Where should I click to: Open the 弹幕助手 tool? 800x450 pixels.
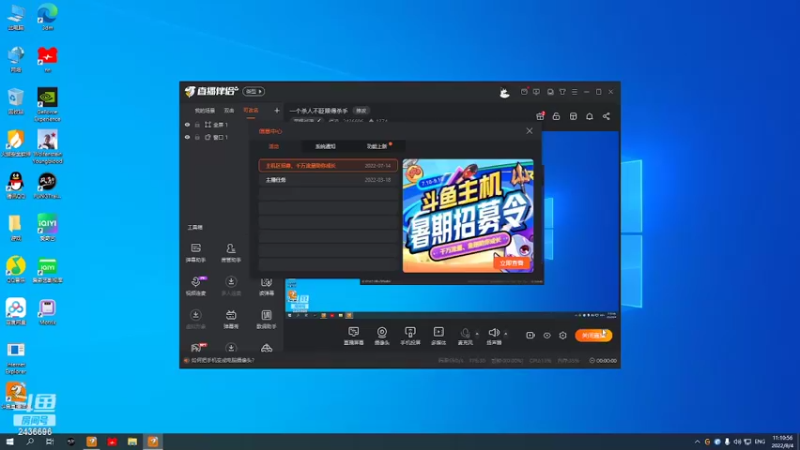pyautogui.click(x=195, y=253)
